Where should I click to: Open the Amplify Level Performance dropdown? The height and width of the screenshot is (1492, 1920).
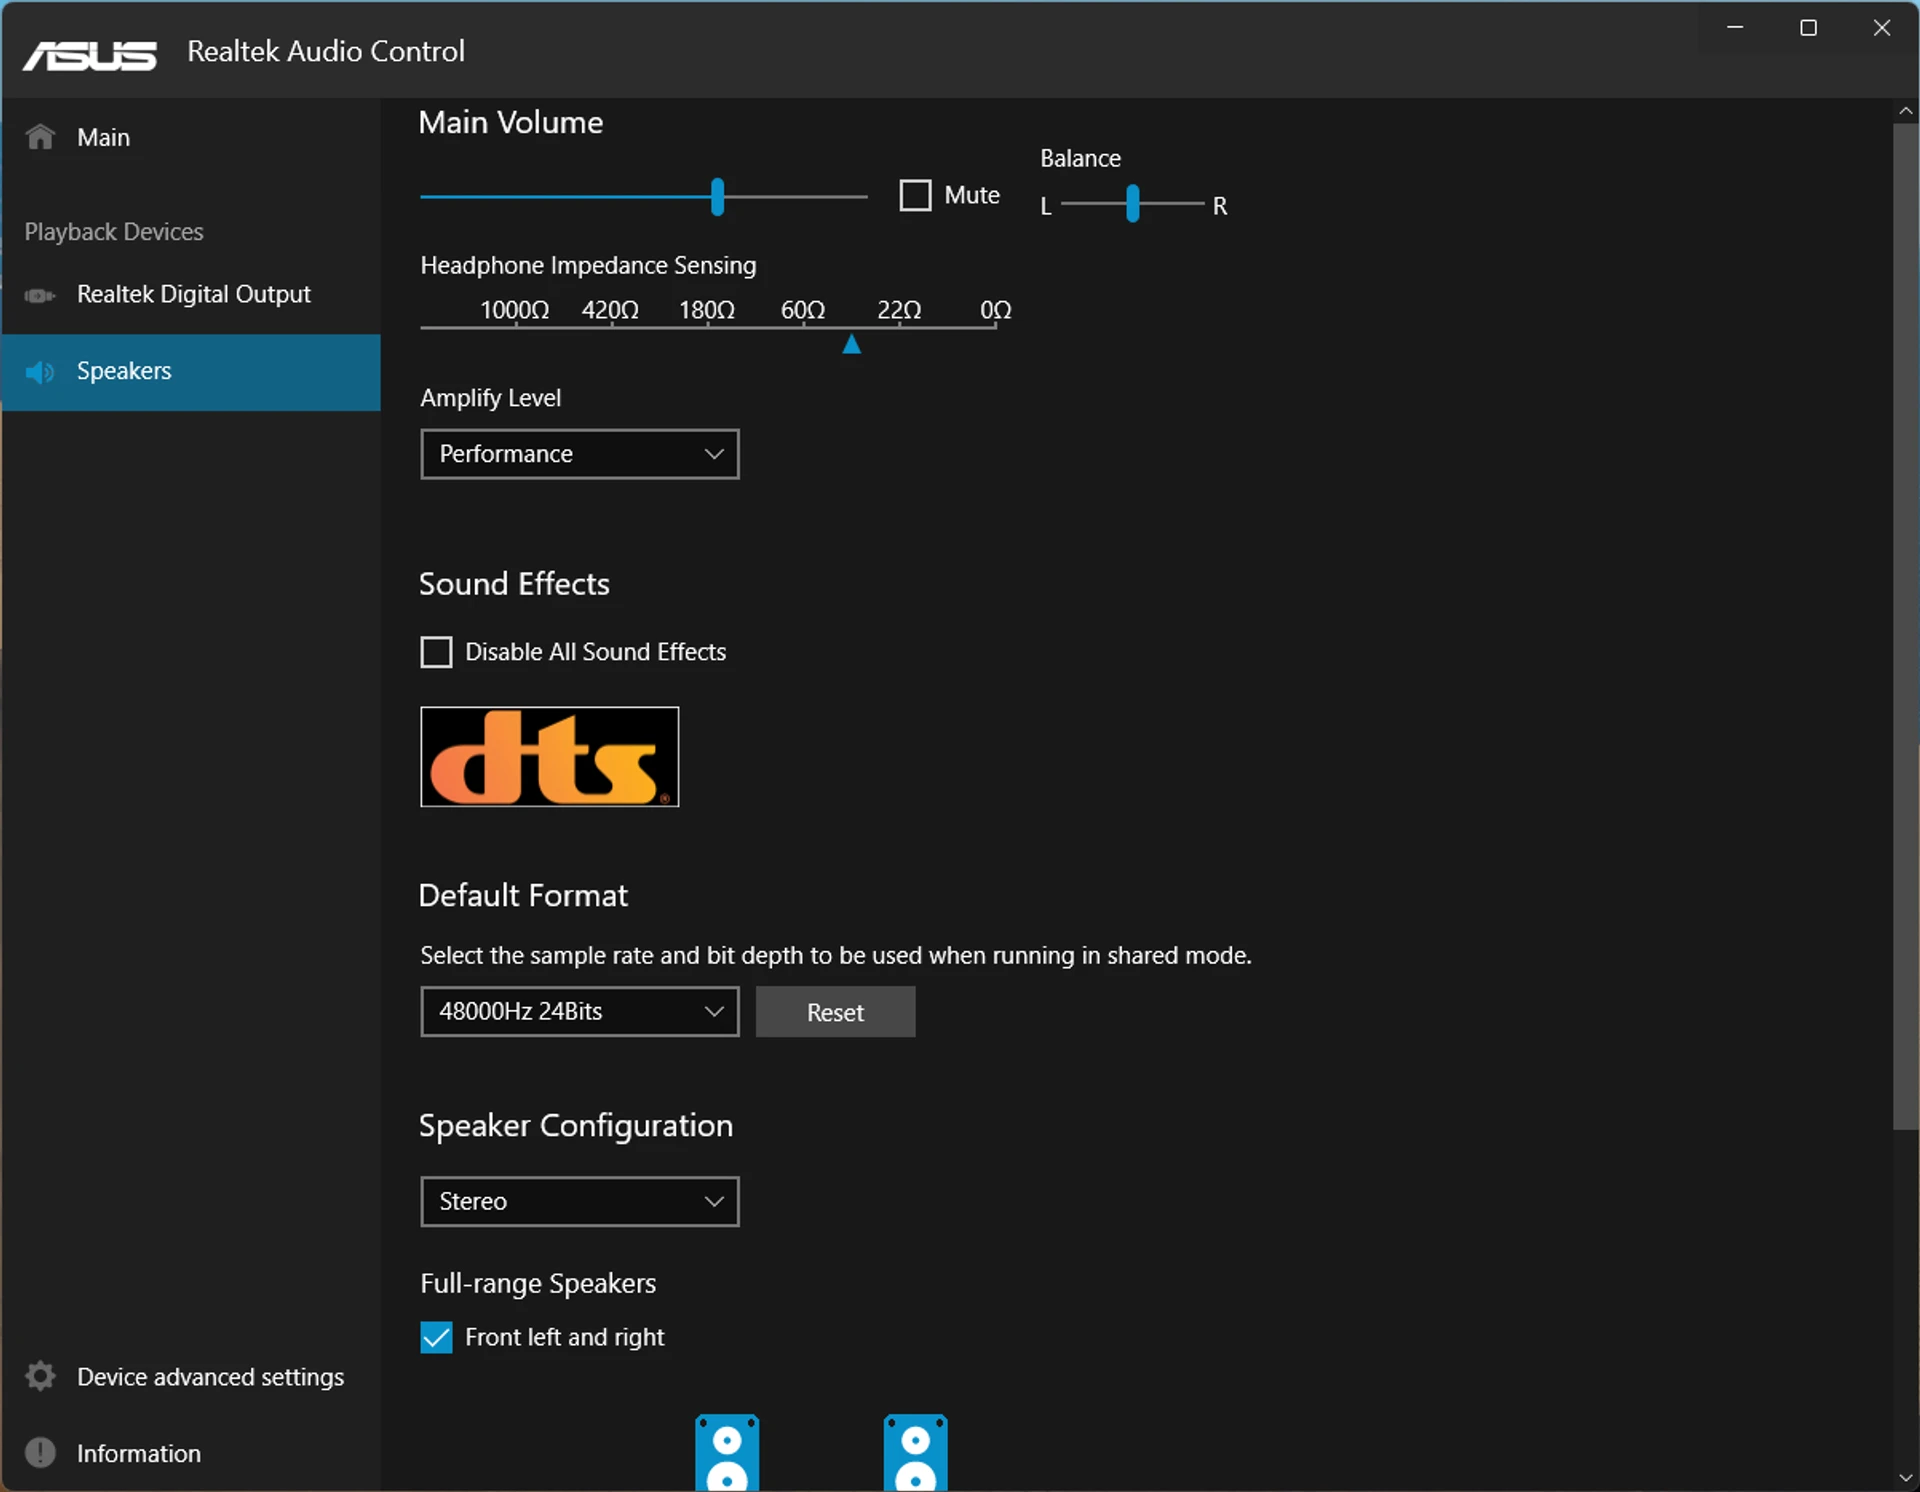pyautogui.click(x=580, y=454)
